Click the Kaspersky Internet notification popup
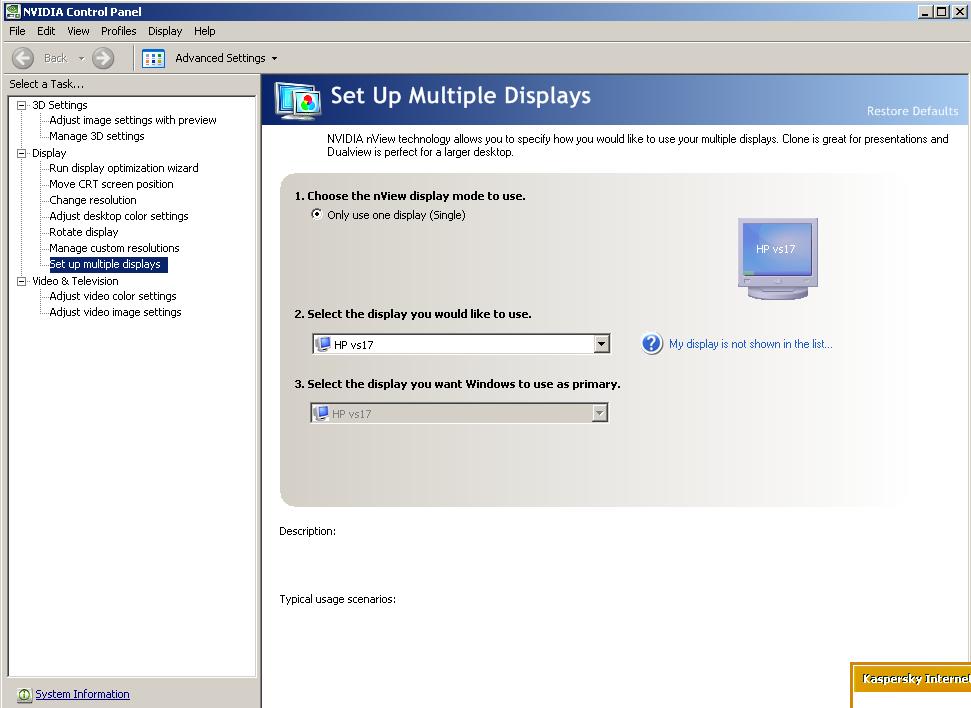Viewport: 971px width, 708px height. [x=911, y=685]
